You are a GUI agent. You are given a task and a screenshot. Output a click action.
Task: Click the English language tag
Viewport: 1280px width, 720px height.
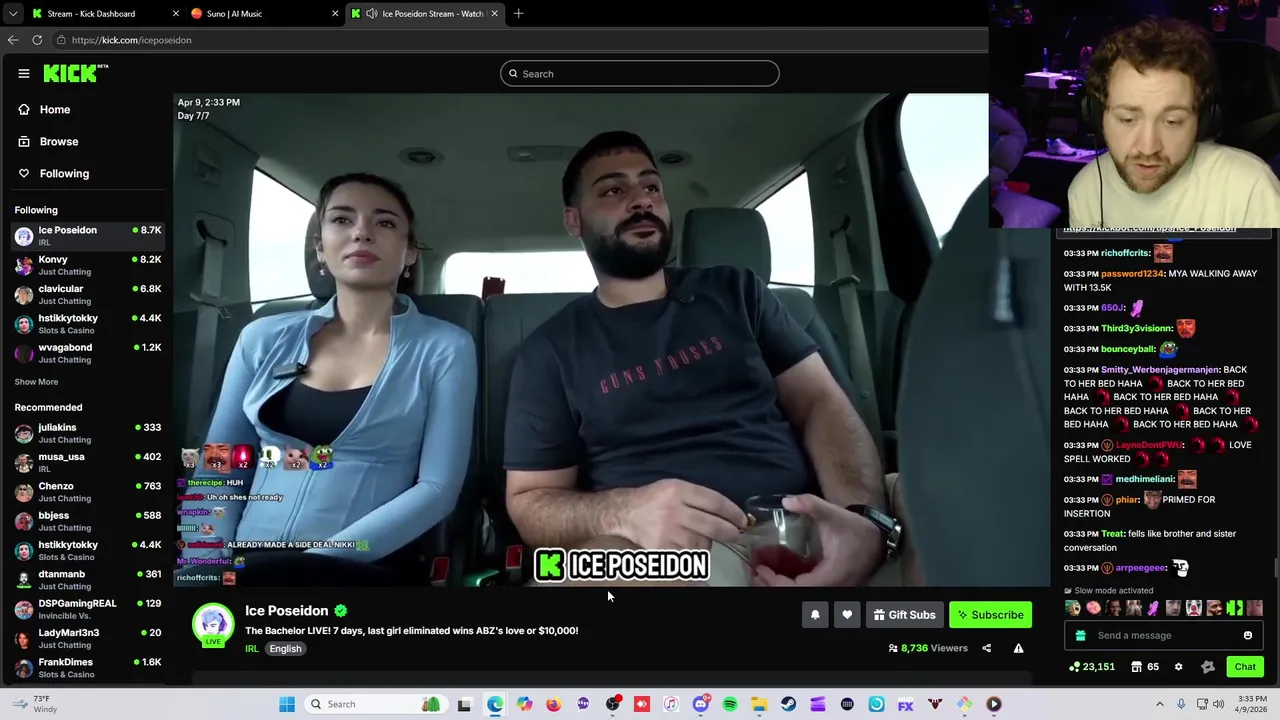pos(285,649)
